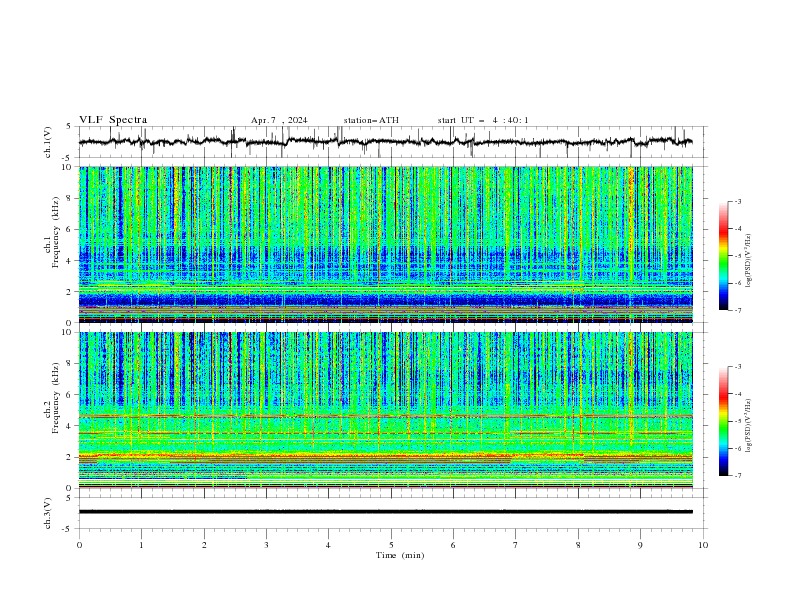Click the "ch.3(V)" waveform axis label

(48, 513)
